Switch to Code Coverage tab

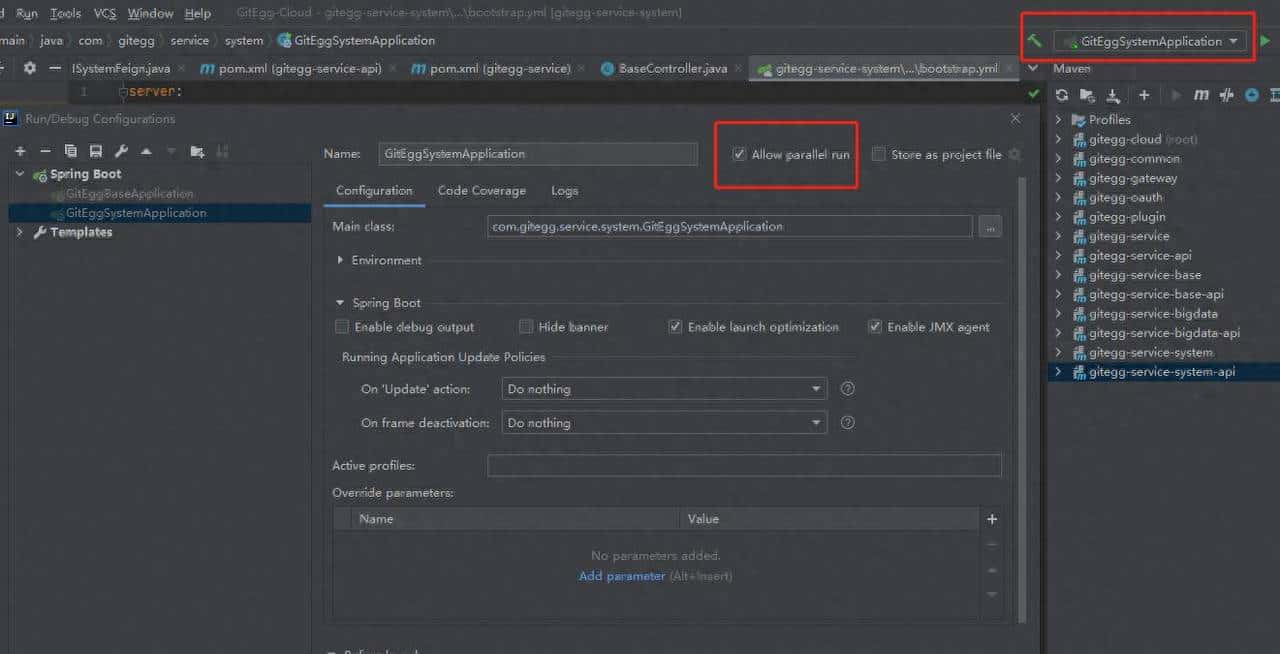(x=481, y=191)
